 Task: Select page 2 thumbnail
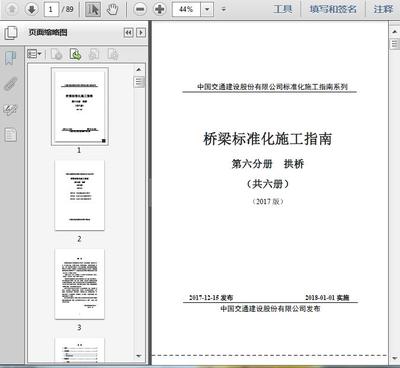click(x=79, y=195)
